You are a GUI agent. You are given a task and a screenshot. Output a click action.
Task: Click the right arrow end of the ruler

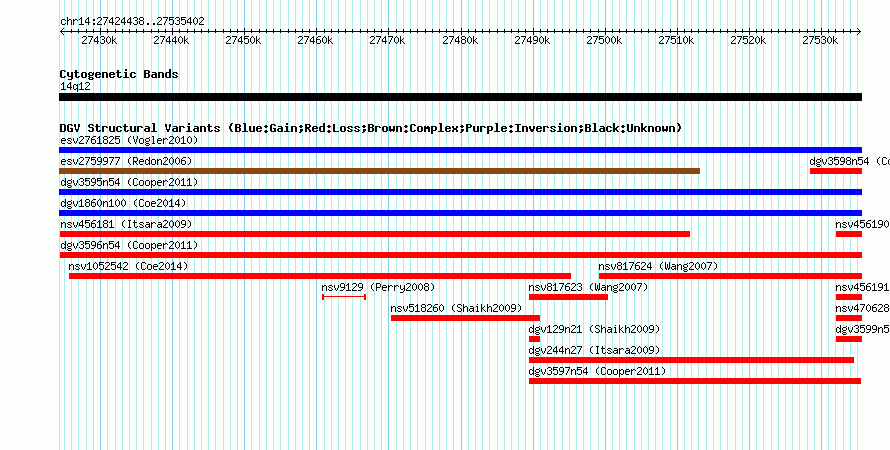click(x=859, y=32)
